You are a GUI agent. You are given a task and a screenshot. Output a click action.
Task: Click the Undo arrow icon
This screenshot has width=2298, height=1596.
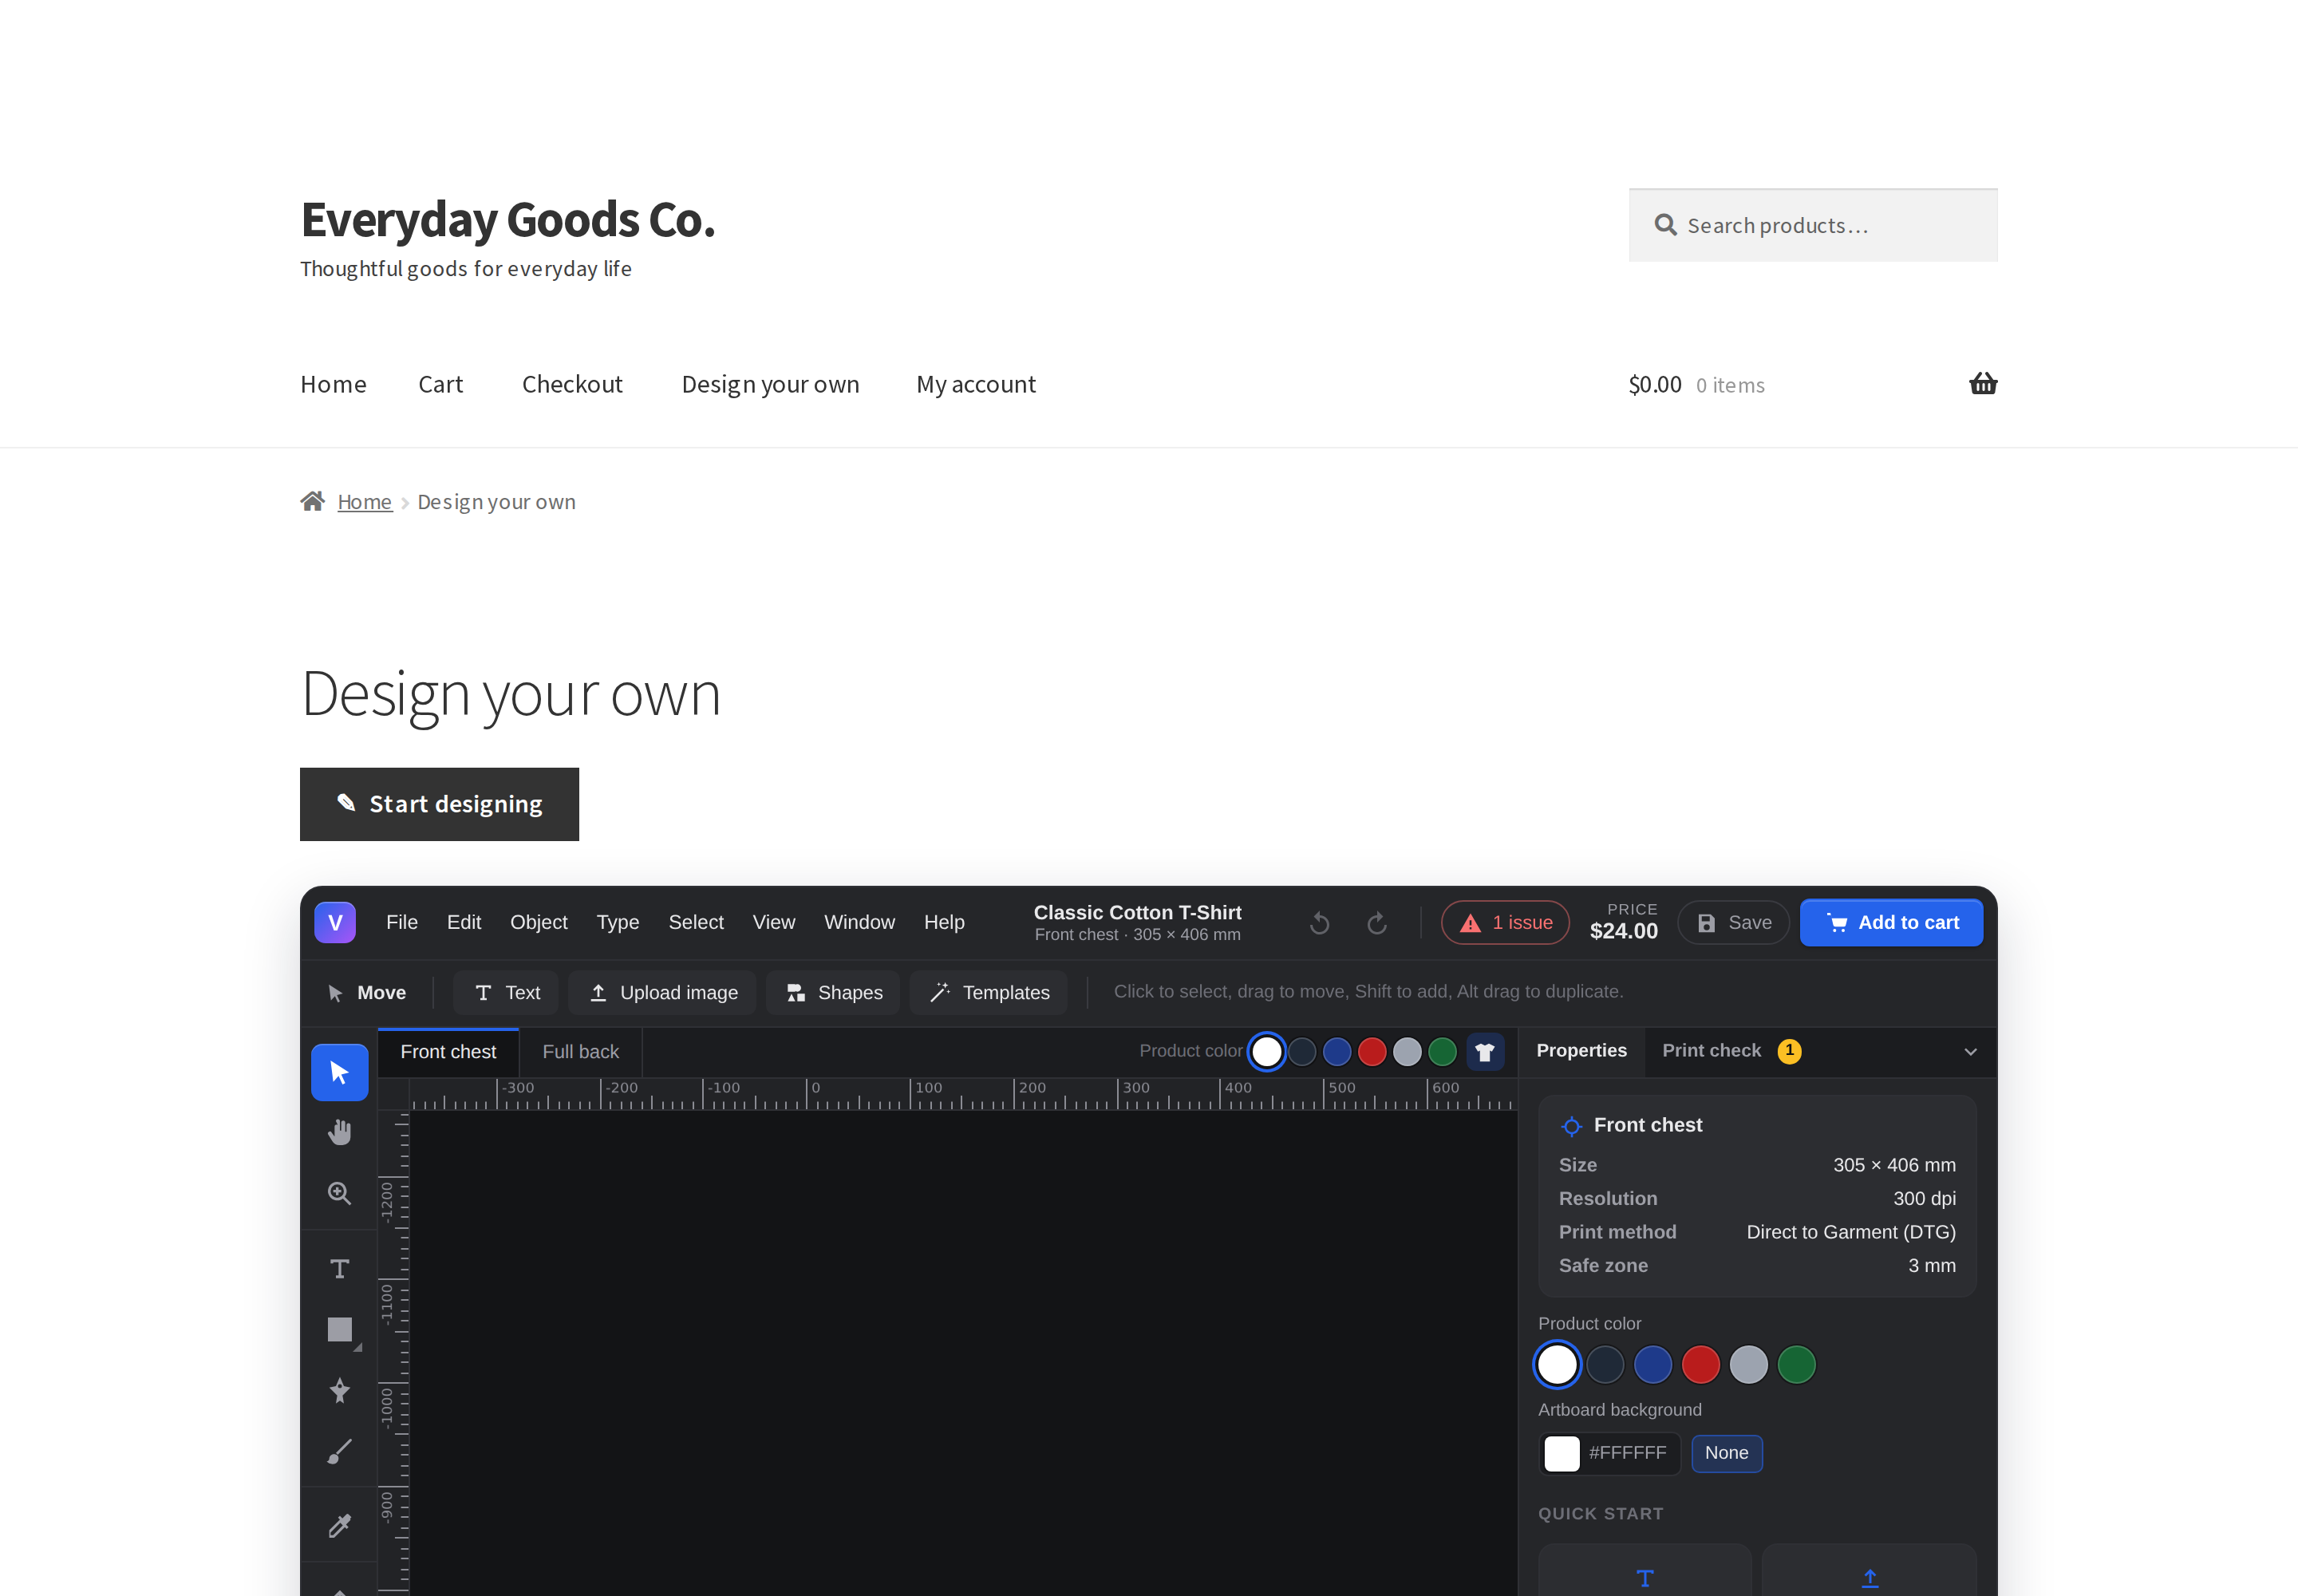(1320, 923)
